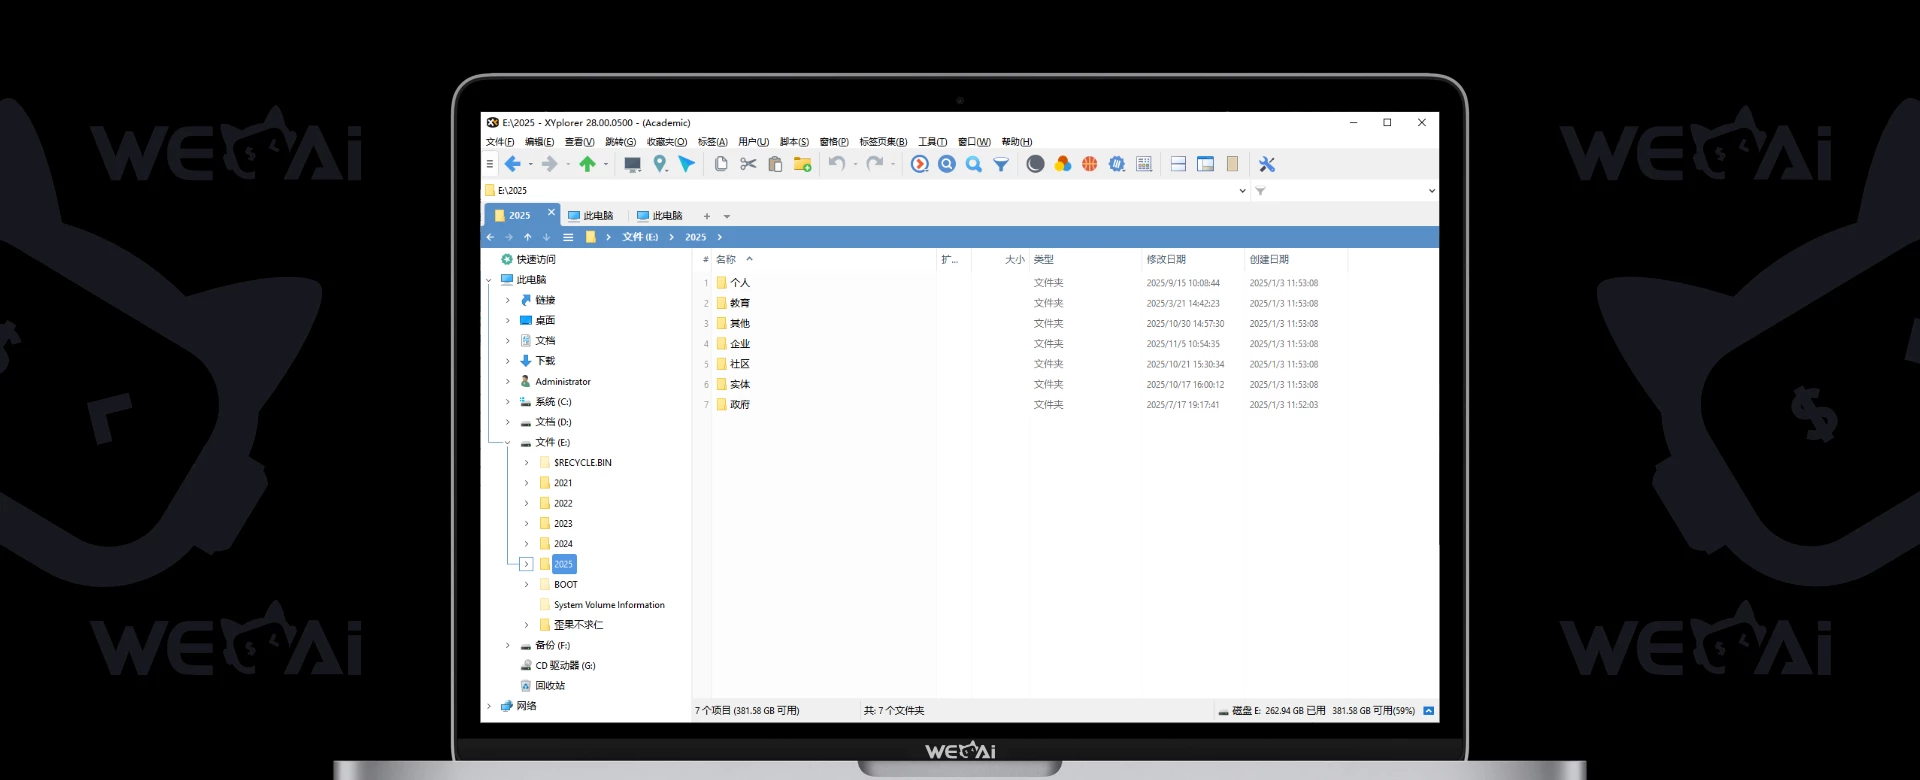
Task: Click the blue gear badge toolbar icon
Action: click(1117, 164)
